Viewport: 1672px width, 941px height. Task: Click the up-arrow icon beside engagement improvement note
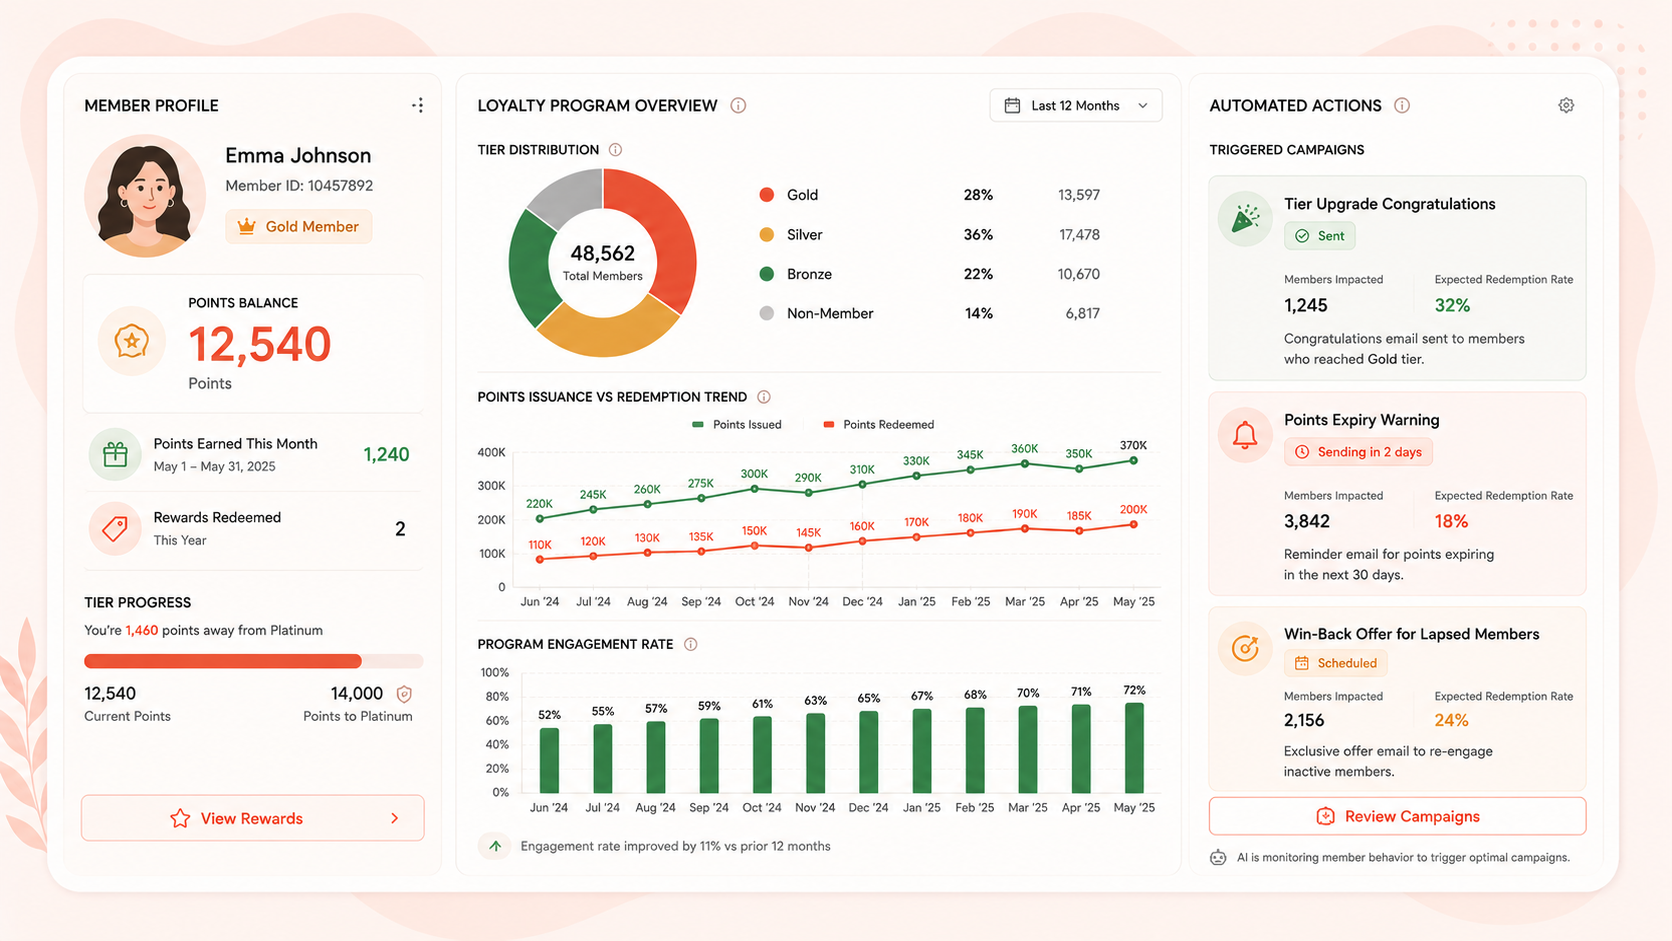[495, 846]
